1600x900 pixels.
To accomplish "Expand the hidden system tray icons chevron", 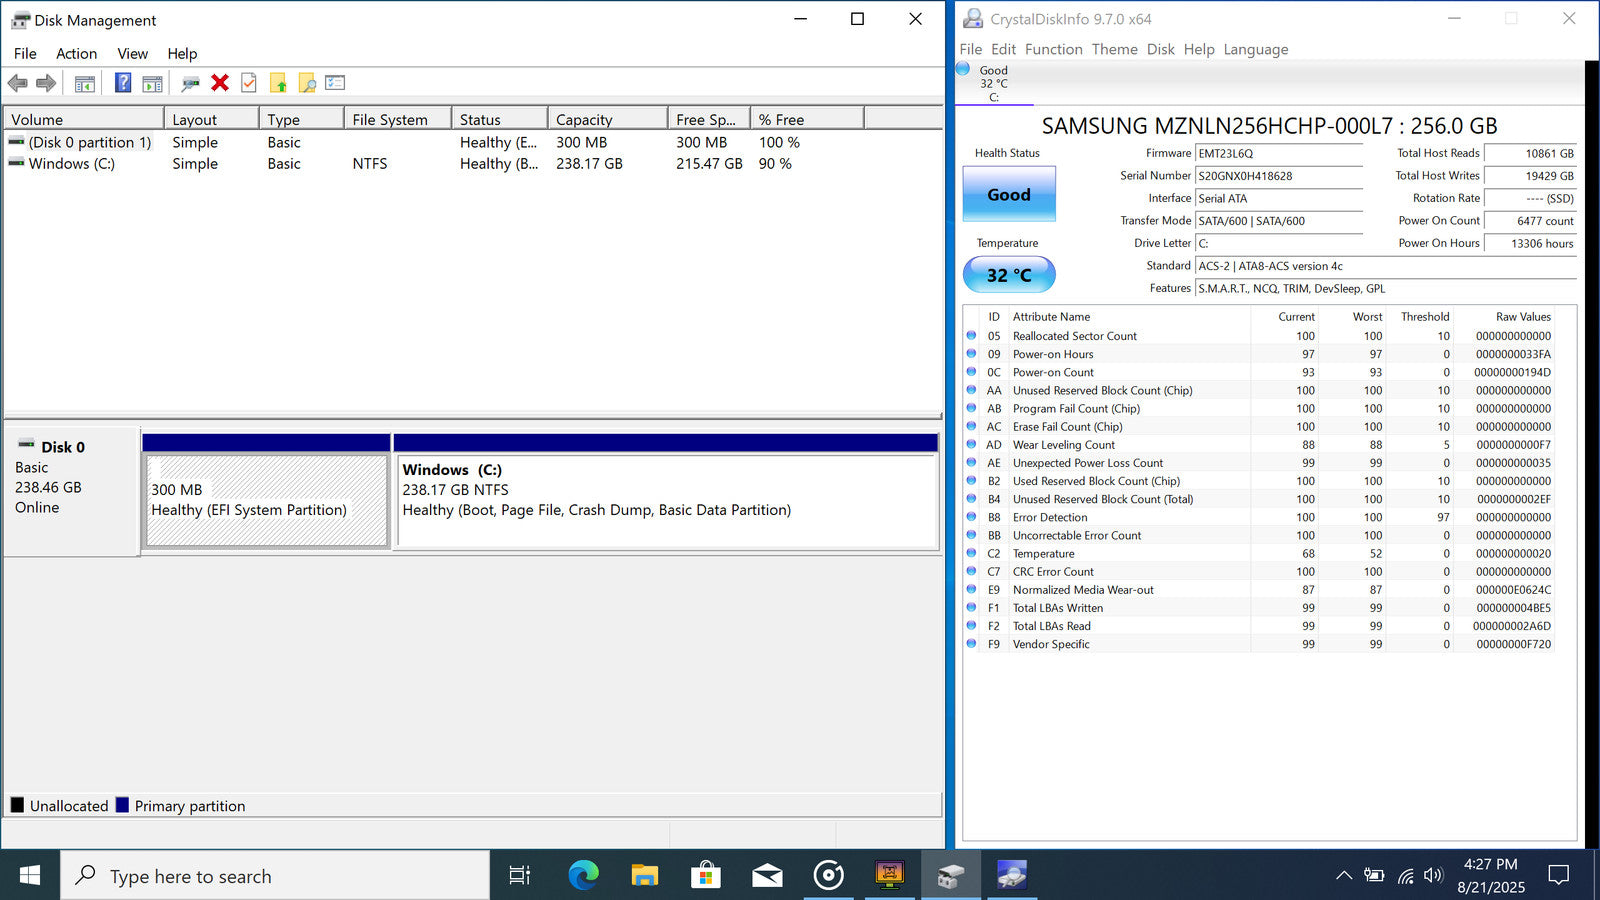I will 1343,876.
